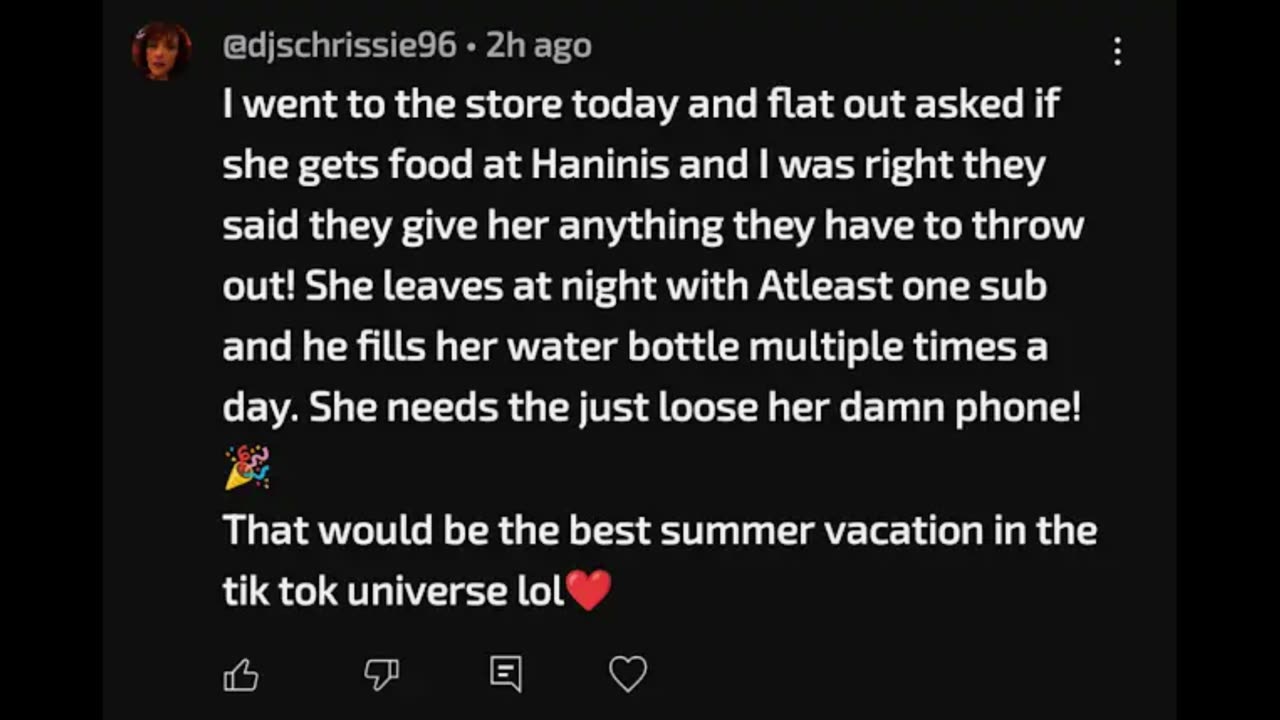Click the party popper emoji
The height and width of the screenshot is (720, 1280).
point(246,467)
